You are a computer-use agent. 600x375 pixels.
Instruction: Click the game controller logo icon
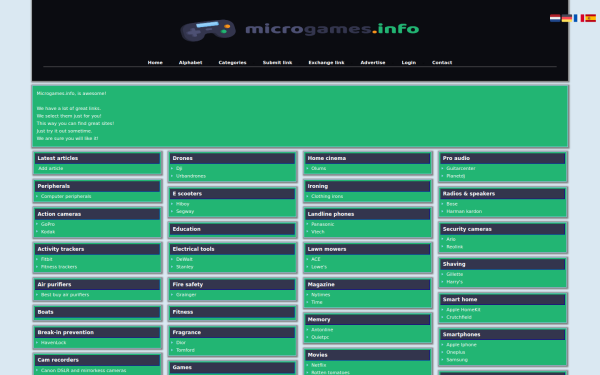(208, 30)
